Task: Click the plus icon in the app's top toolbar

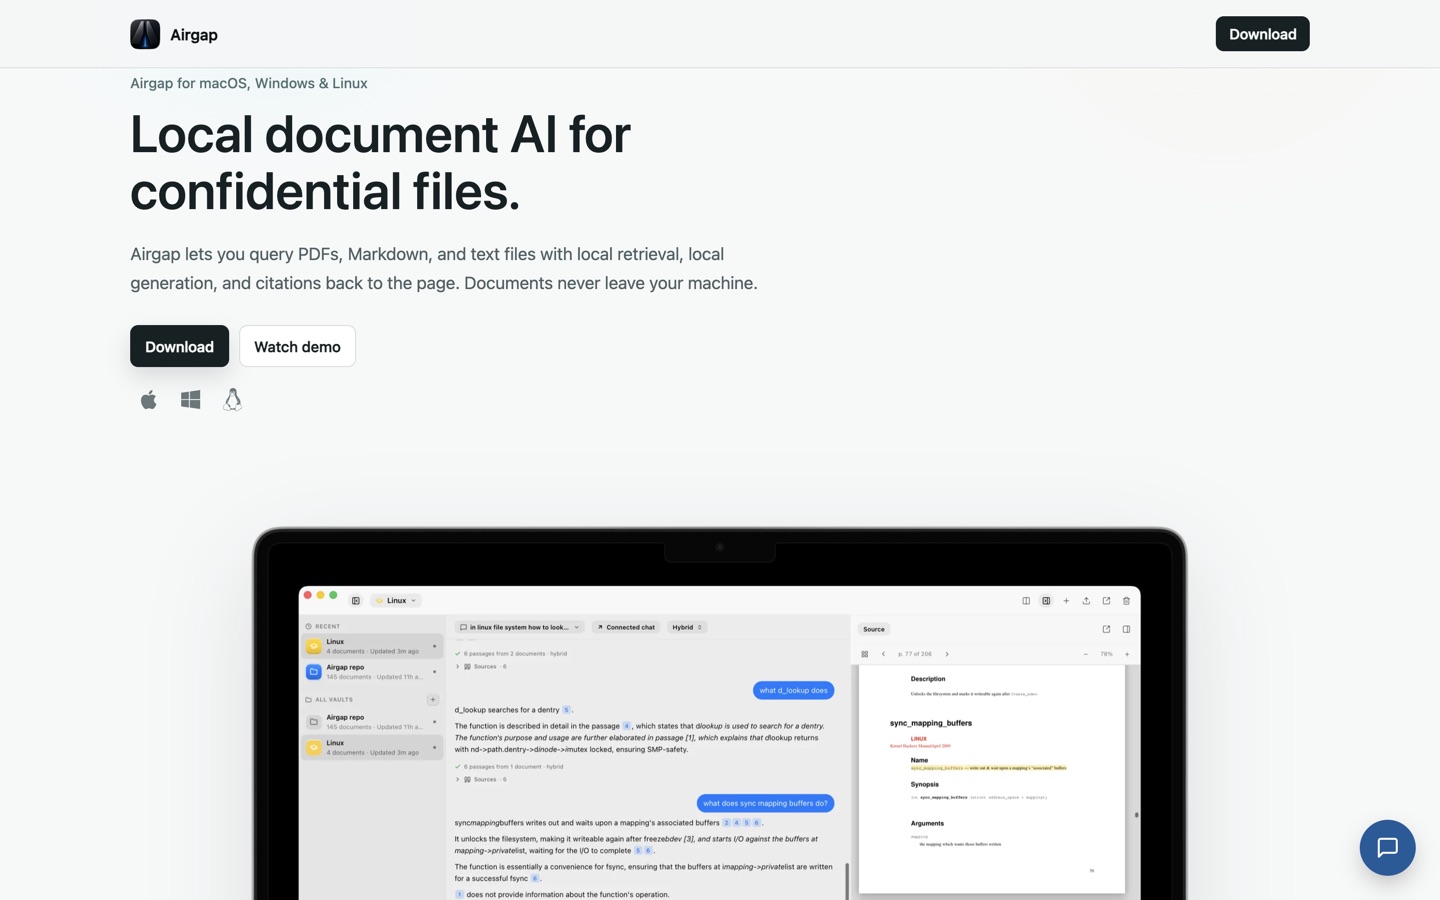Action: (1066, 601)
